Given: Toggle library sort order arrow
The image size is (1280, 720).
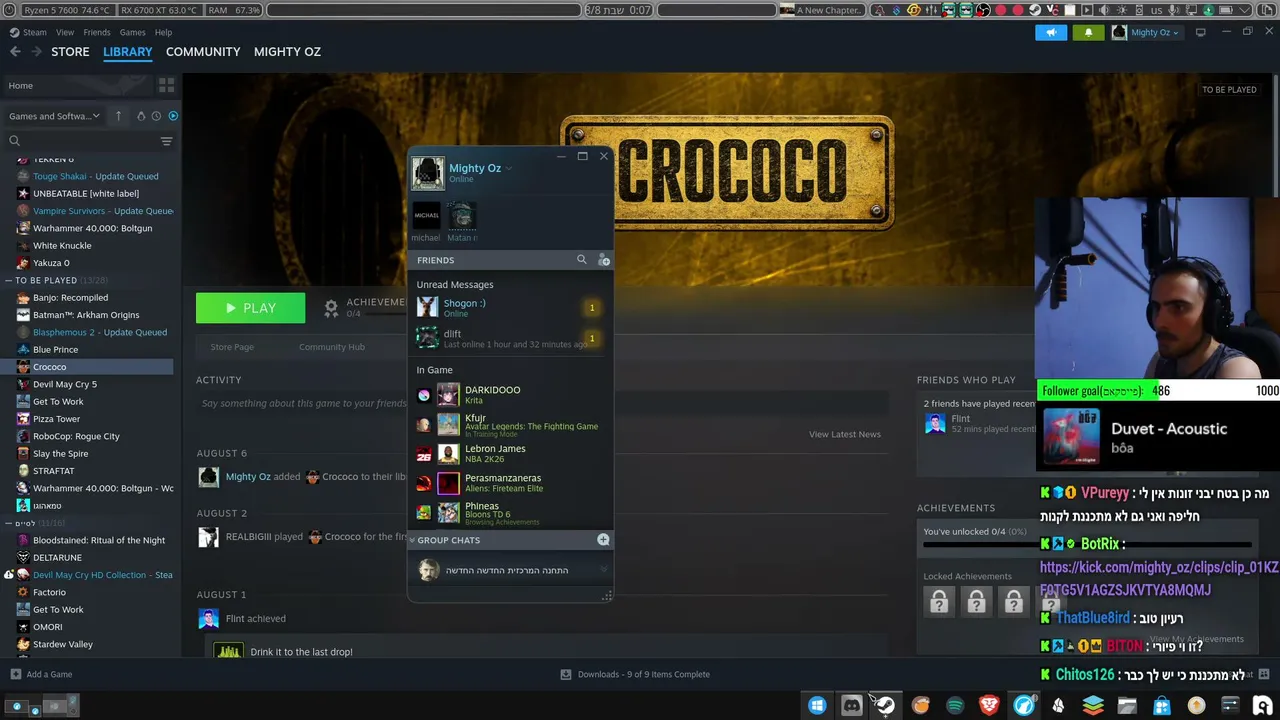Looking at the screenshot, I should coord(118,116).
